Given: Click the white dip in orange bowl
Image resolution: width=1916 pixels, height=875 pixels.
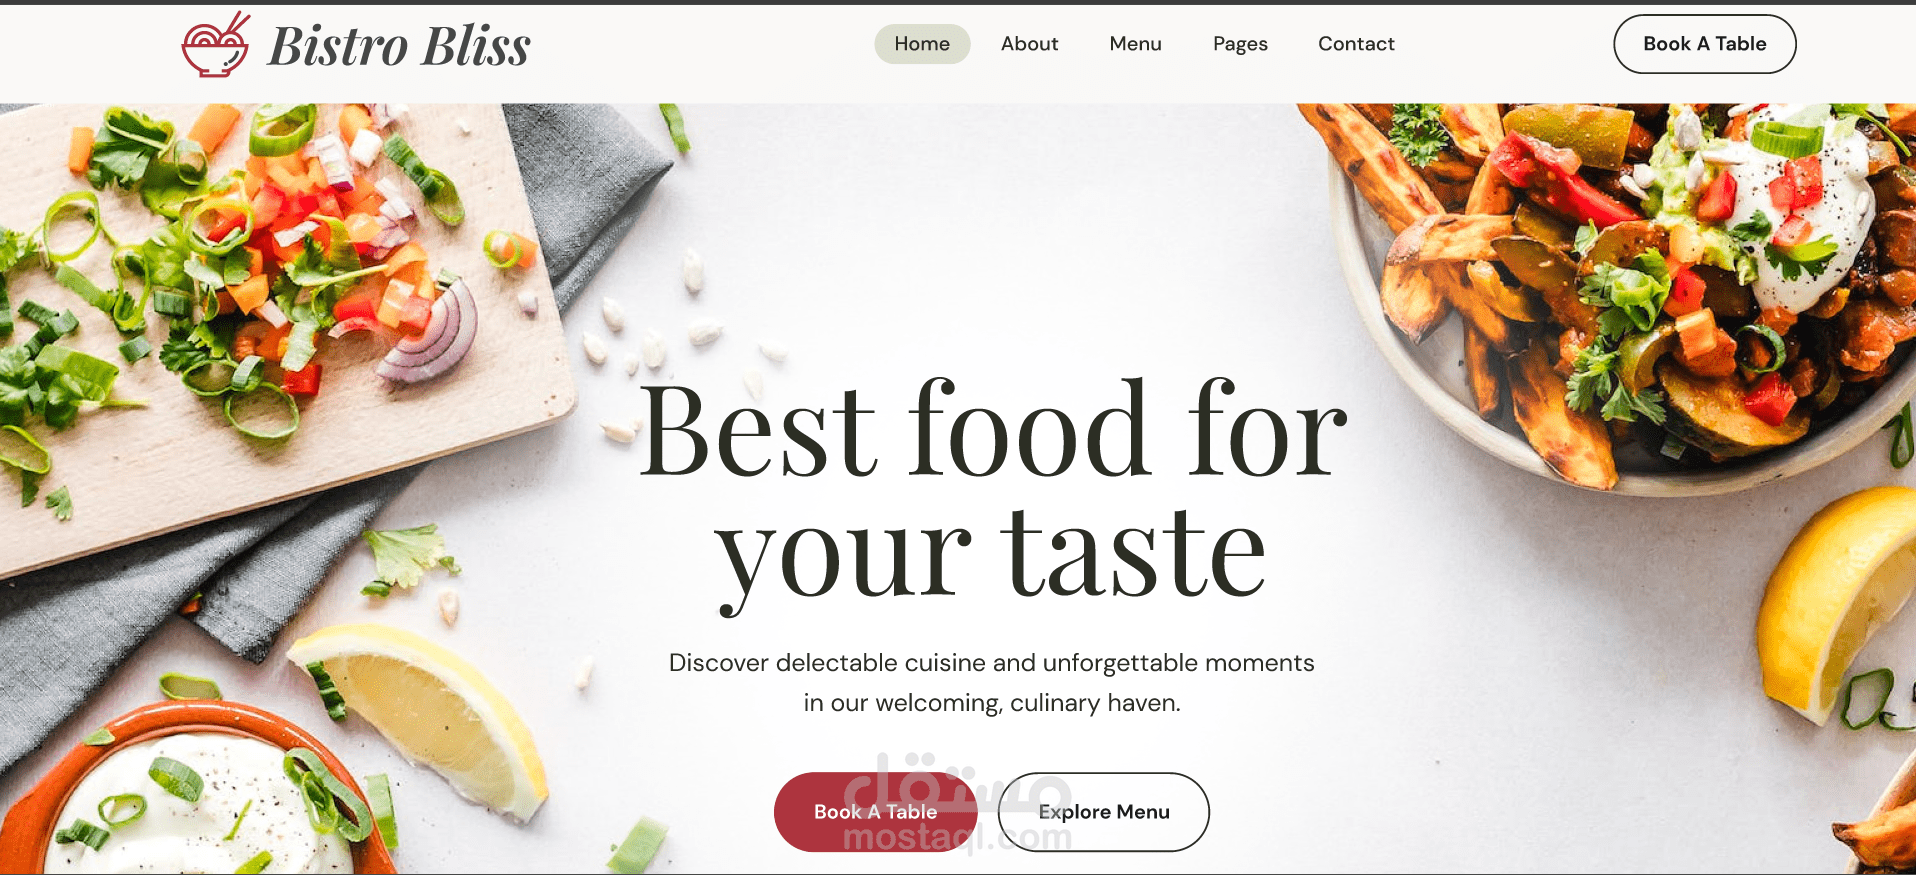Looking at the screenshot, I should 200,810.
